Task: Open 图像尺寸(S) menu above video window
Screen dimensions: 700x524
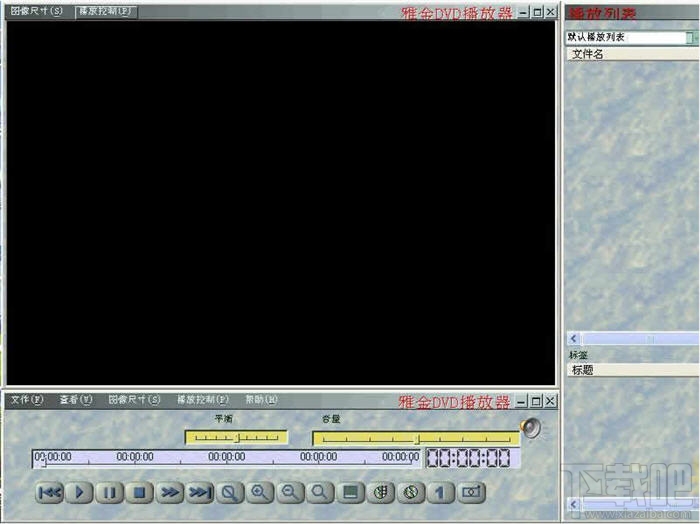Action: click(x=37, y=11)
